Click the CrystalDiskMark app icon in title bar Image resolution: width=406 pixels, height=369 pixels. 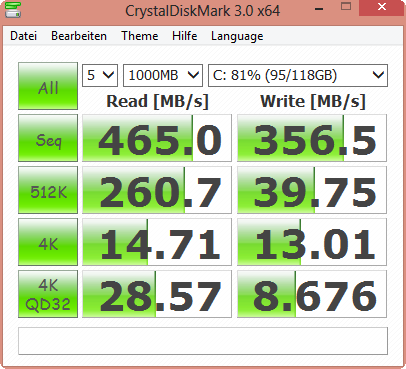pos(13,9)
